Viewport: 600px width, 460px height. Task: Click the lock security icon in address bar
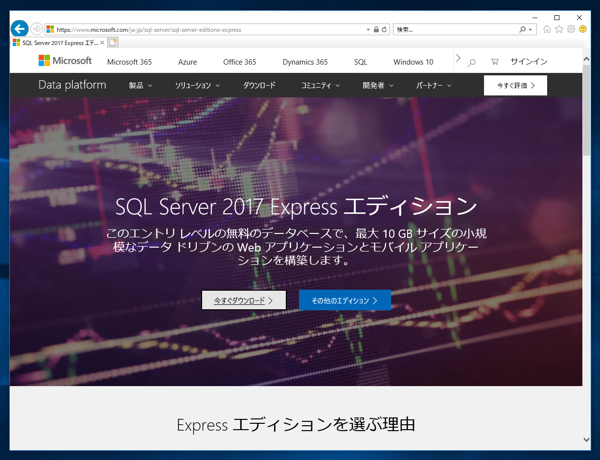[376, 29]
